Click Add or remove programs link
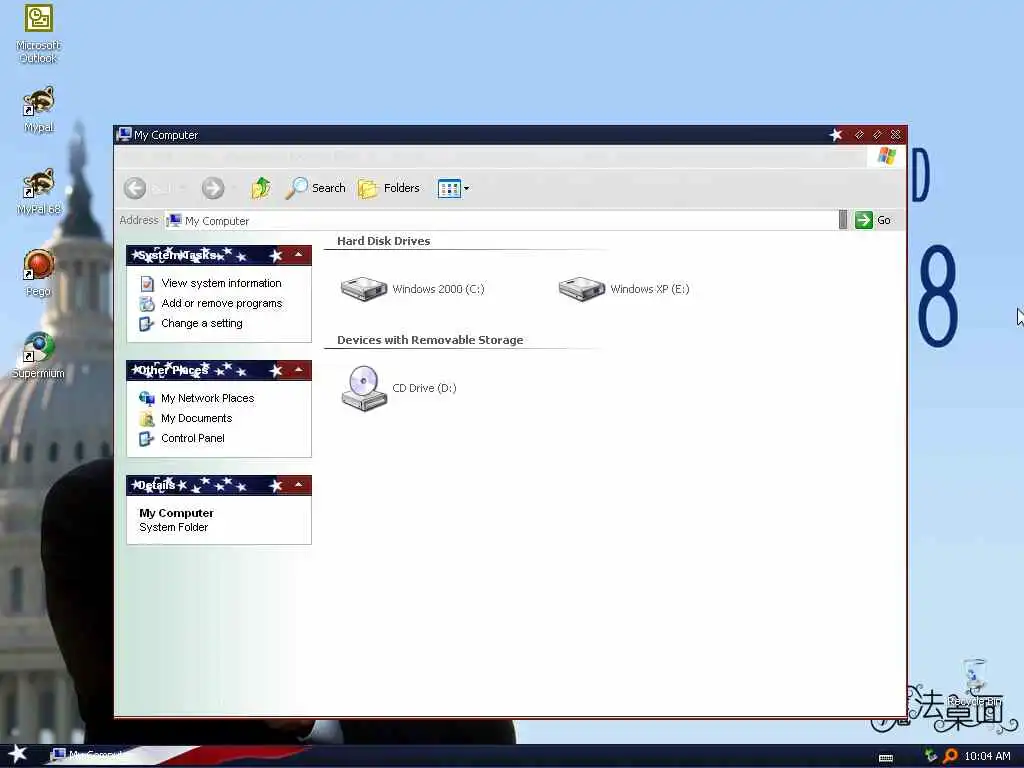Screen dimensions: 1024x768 coord(221,303)
